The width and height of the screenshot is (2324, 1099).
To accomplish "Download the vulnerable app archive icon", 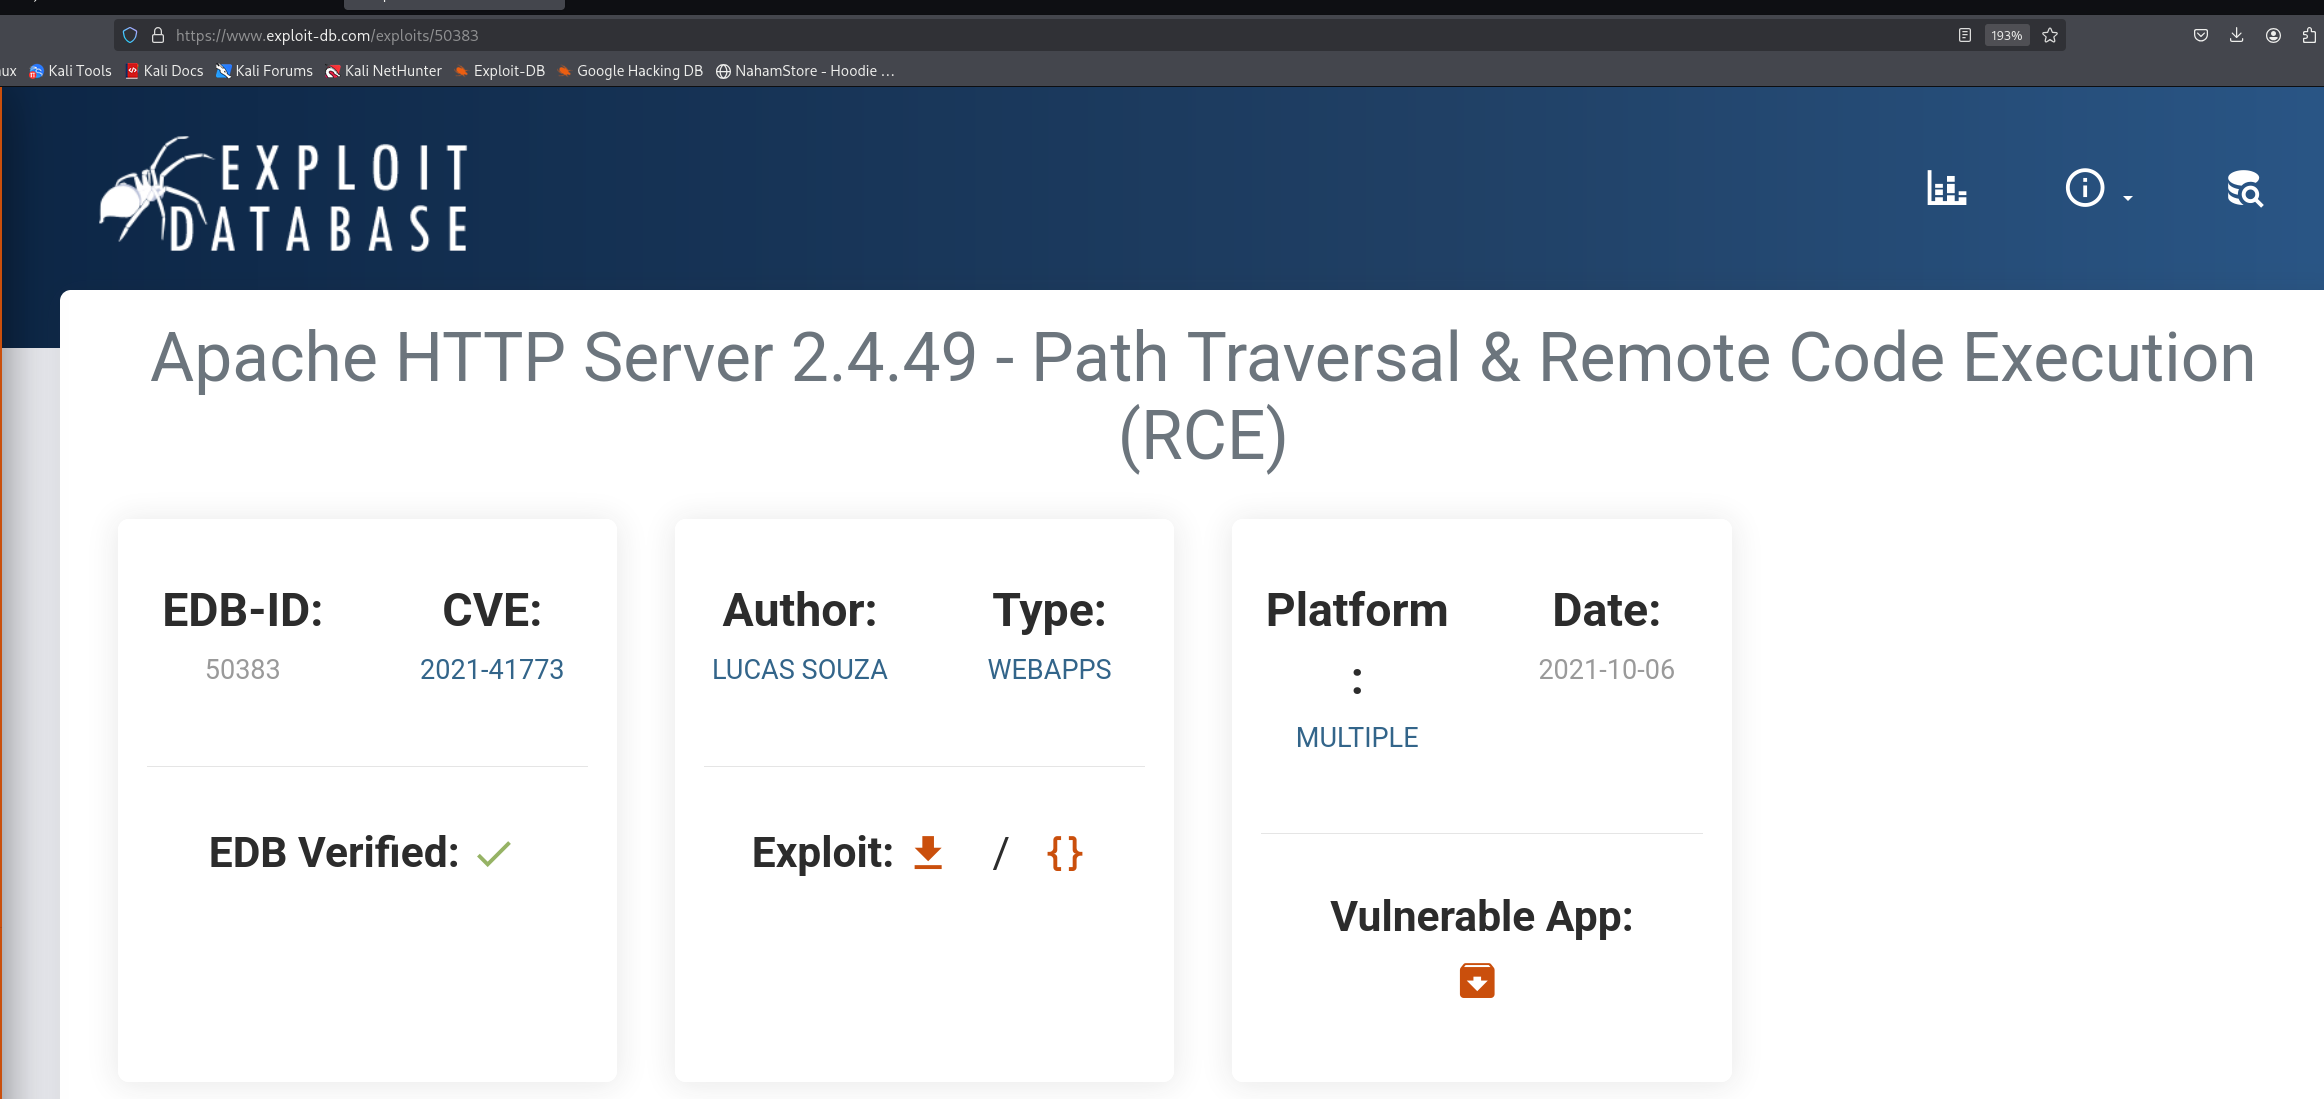I will pos(1477,980).
